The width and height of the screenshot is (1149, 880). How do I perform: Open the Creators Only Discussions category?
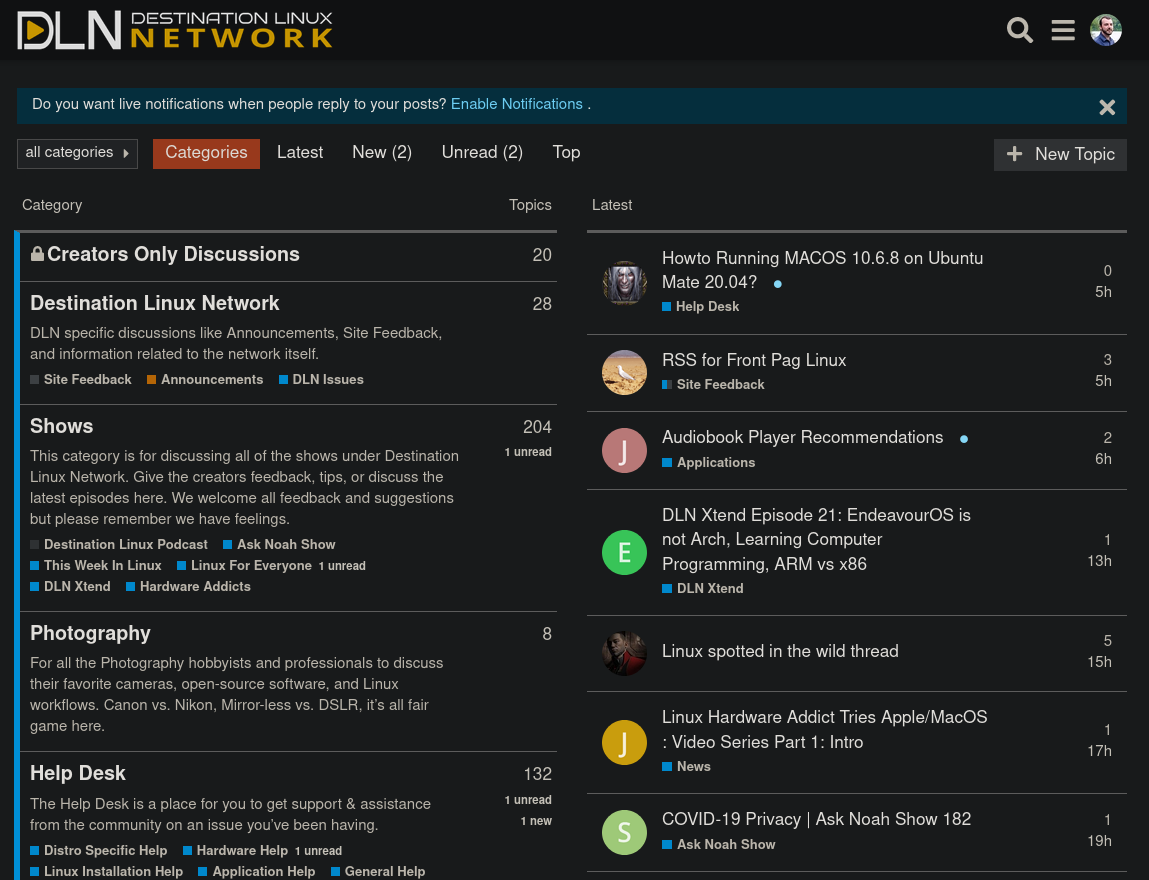(x=173, y=254)
